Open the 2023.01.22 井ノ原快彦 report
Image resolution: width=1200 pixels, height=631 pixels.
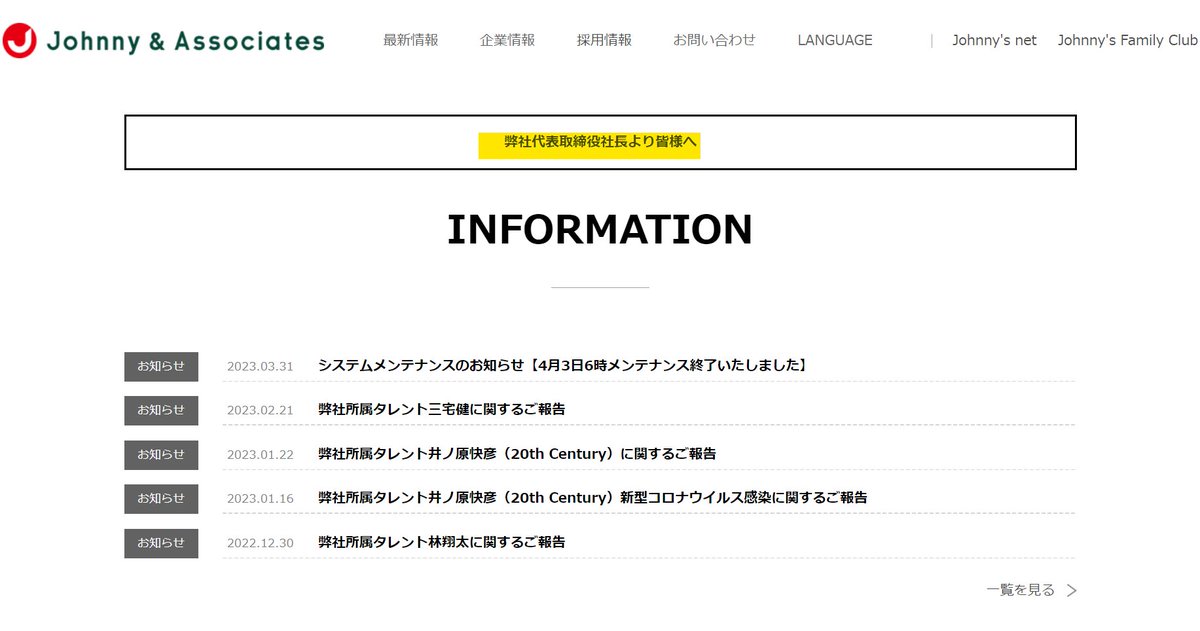click(x=517, y=453)
